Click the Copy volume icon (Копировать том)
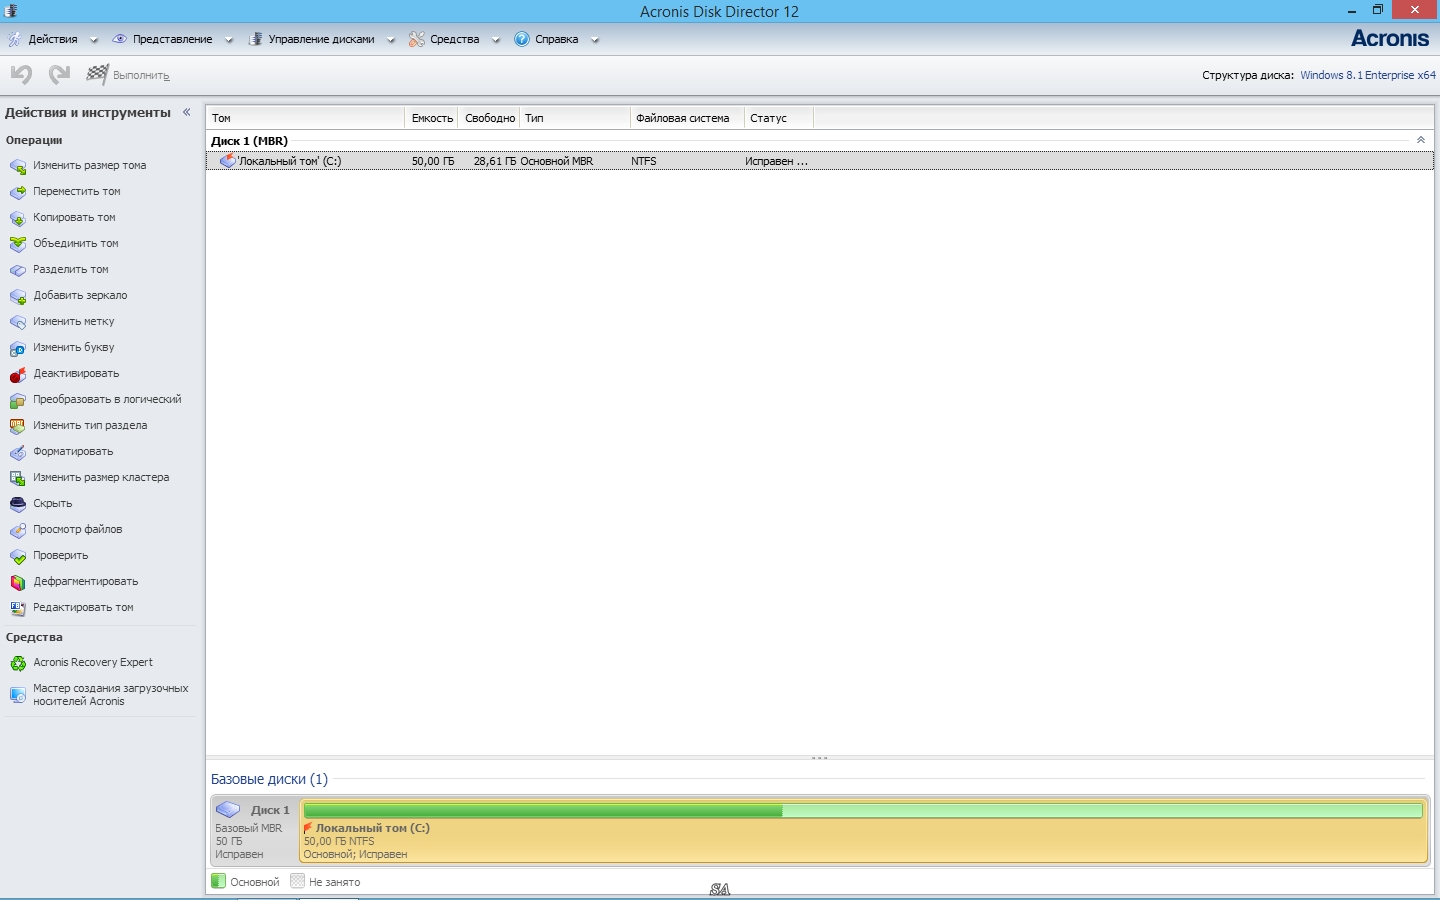 tap(18, 218)
